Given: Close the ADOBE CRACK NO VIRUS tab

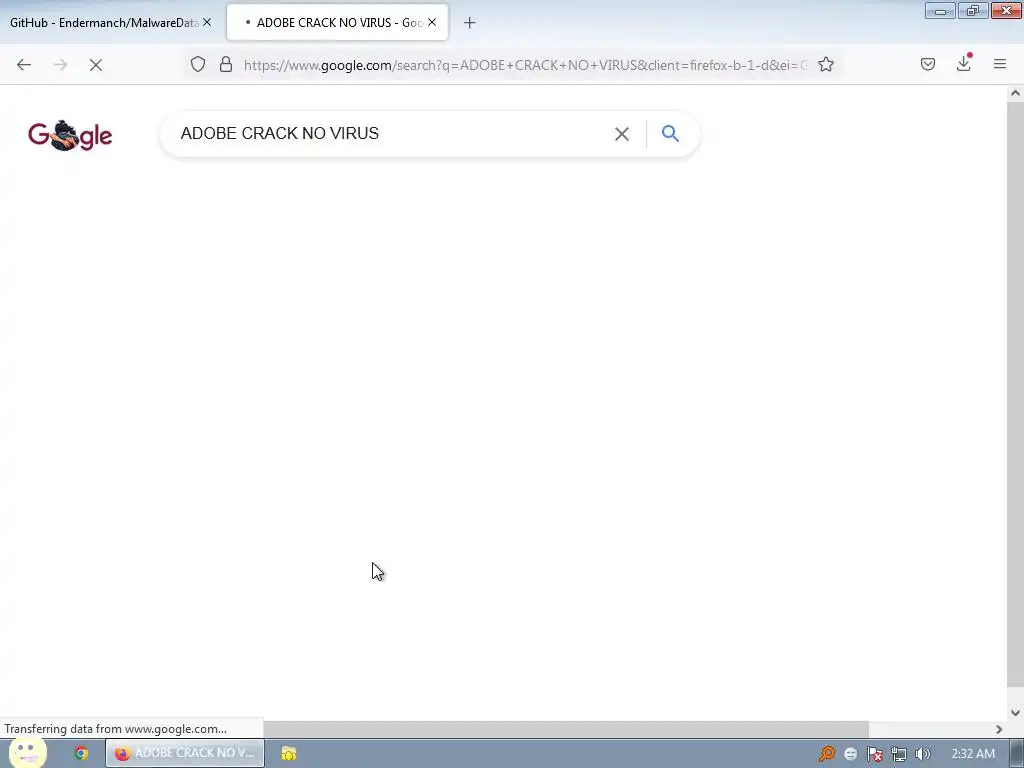Looking at the screenshot, I should 432,22.
